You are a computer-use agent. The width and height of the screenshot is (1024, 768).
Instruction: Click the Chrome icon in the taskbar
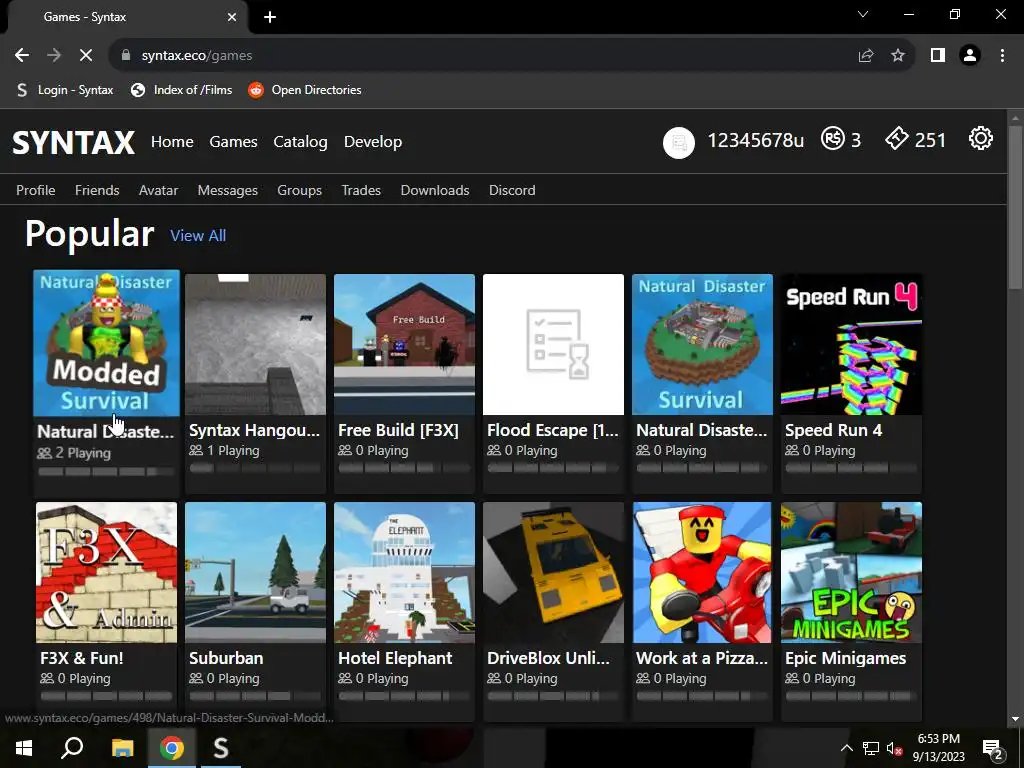click(x=172, y=748)
